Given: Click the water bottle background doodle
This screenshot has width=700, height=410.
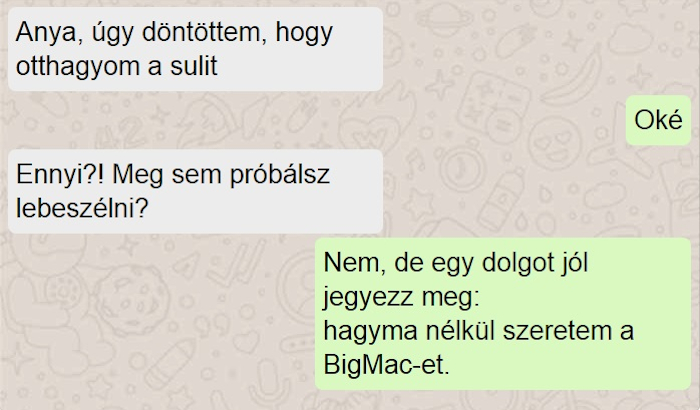Looking at the screenshot, I should coord(501,198).
